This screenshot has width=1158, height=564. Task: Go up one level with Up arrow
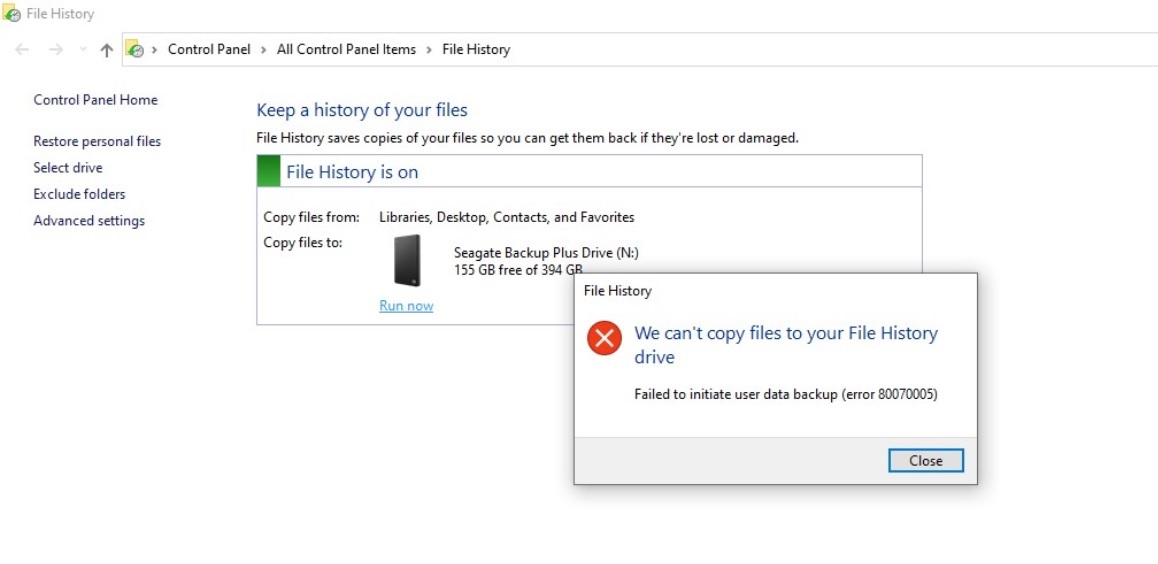point(107,50)
